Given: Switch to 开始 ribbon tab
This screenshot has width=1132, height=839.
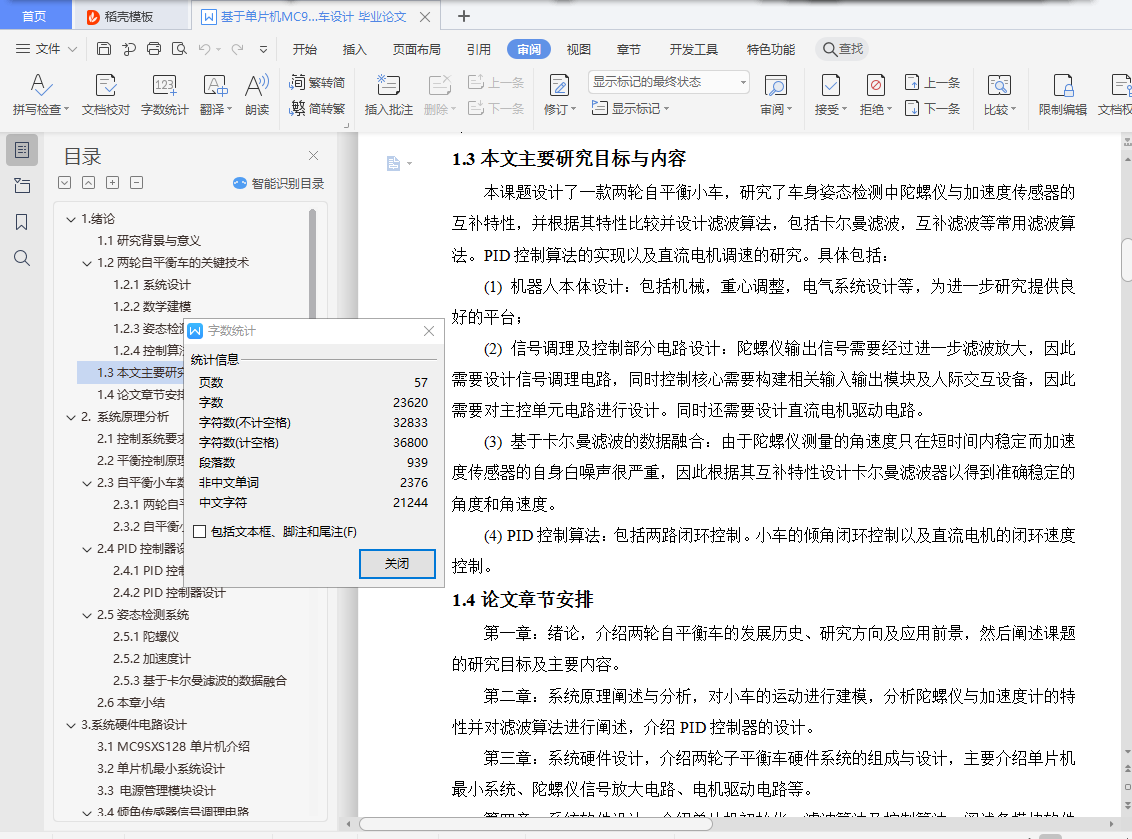Looking at the screenshot, I should pos(305,49).
